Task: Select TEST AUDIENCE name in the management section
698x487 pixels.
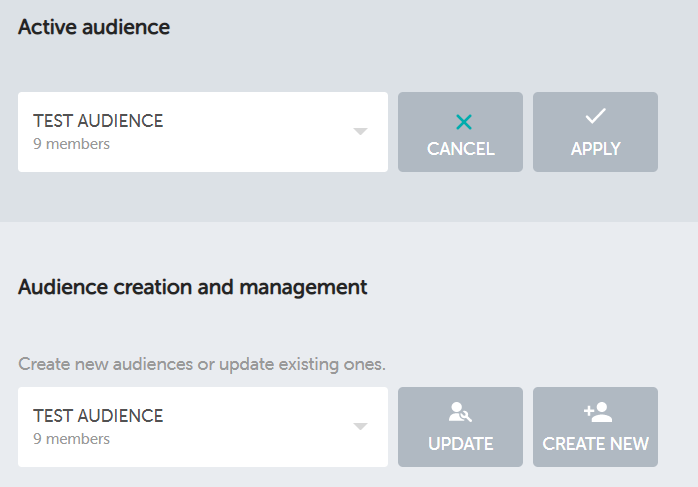Action: coord(98,416)
